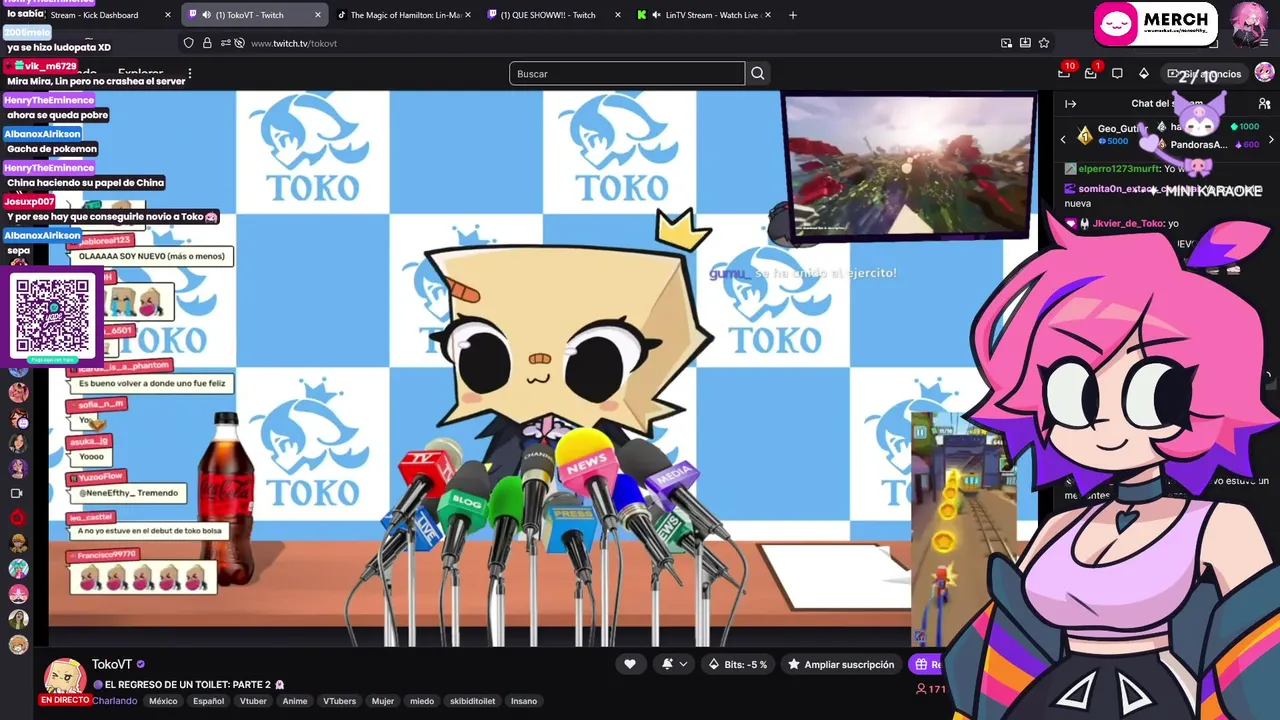Image resolution: width=1280 pixels, height=720 pixels.
Task: Click the Español tag
Action: (208, 701)
